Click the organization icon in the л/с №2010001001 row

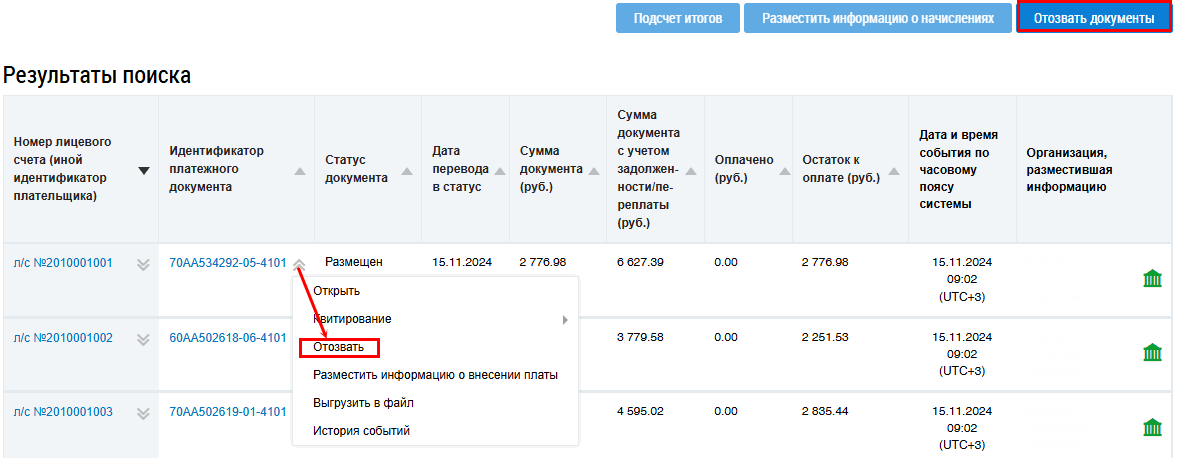pos(1152,279)
